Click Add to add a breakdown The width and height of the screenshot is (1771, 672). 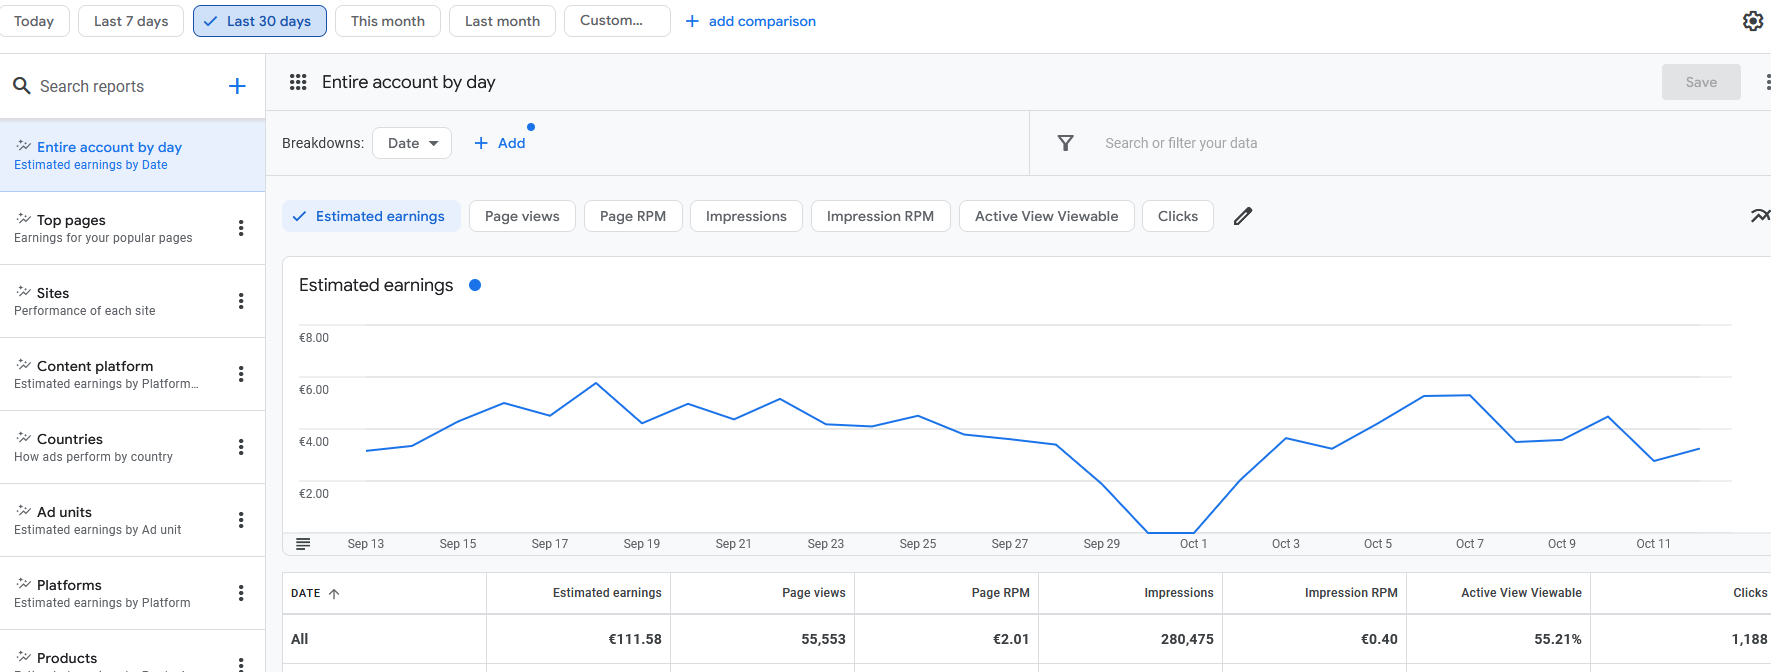tap(500, 143)
